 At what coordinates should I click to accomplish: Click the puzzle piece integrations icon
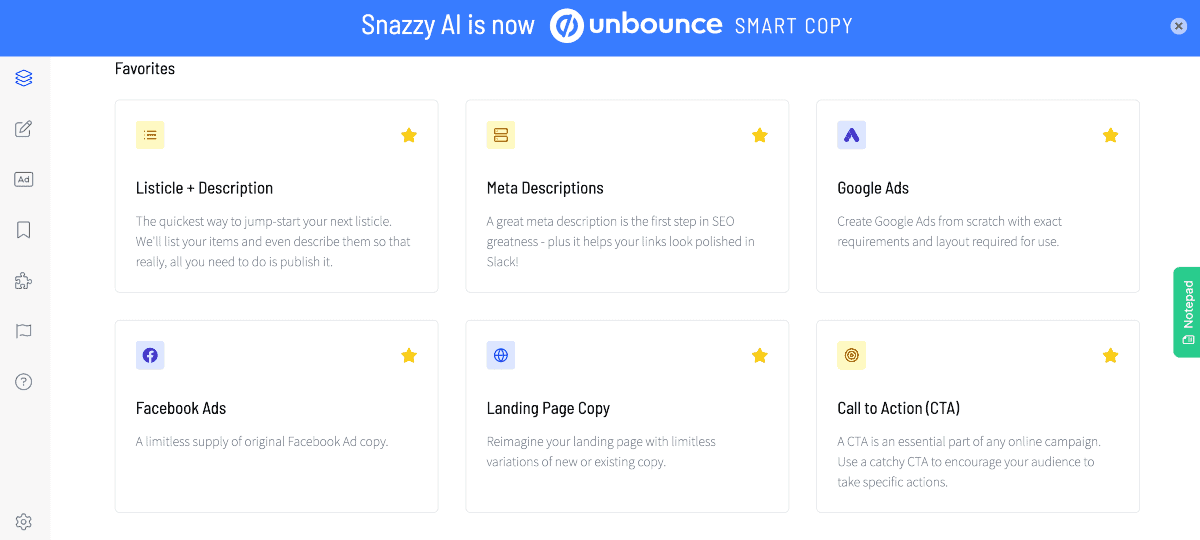pyautogui.click(x=24, y=281)
